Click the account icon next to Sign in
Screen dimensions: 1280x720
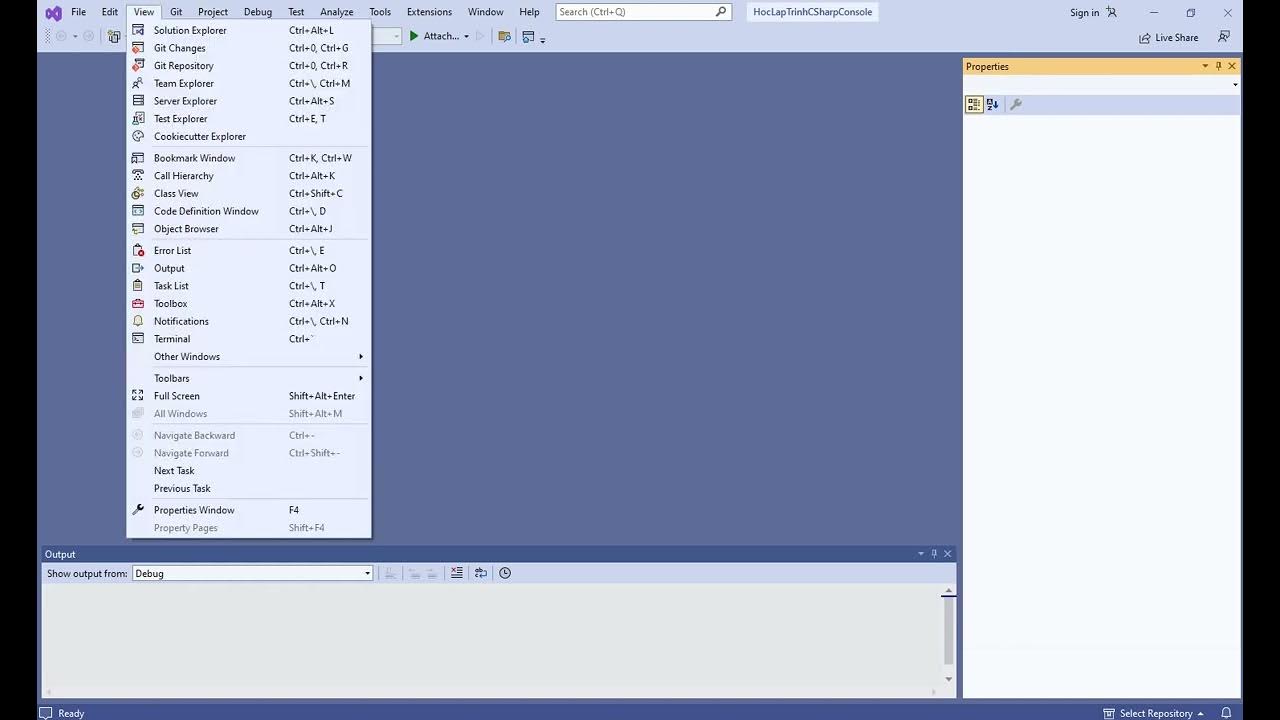tap(1111, 12)
